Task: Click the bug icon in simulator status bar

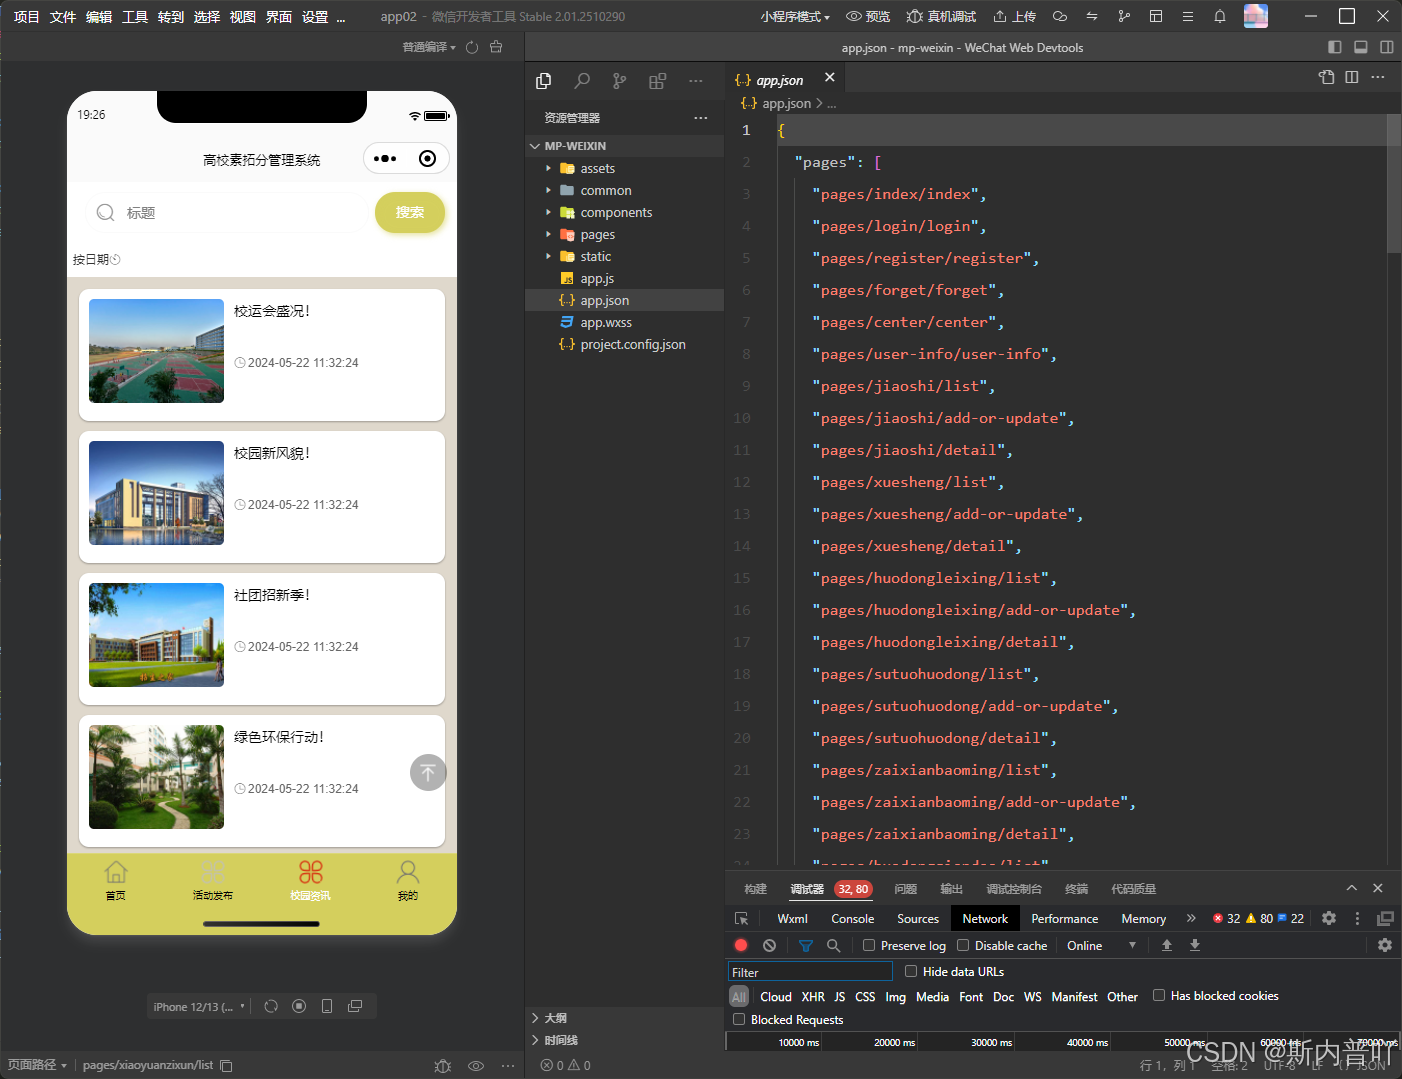Action: click(443, 1066)
